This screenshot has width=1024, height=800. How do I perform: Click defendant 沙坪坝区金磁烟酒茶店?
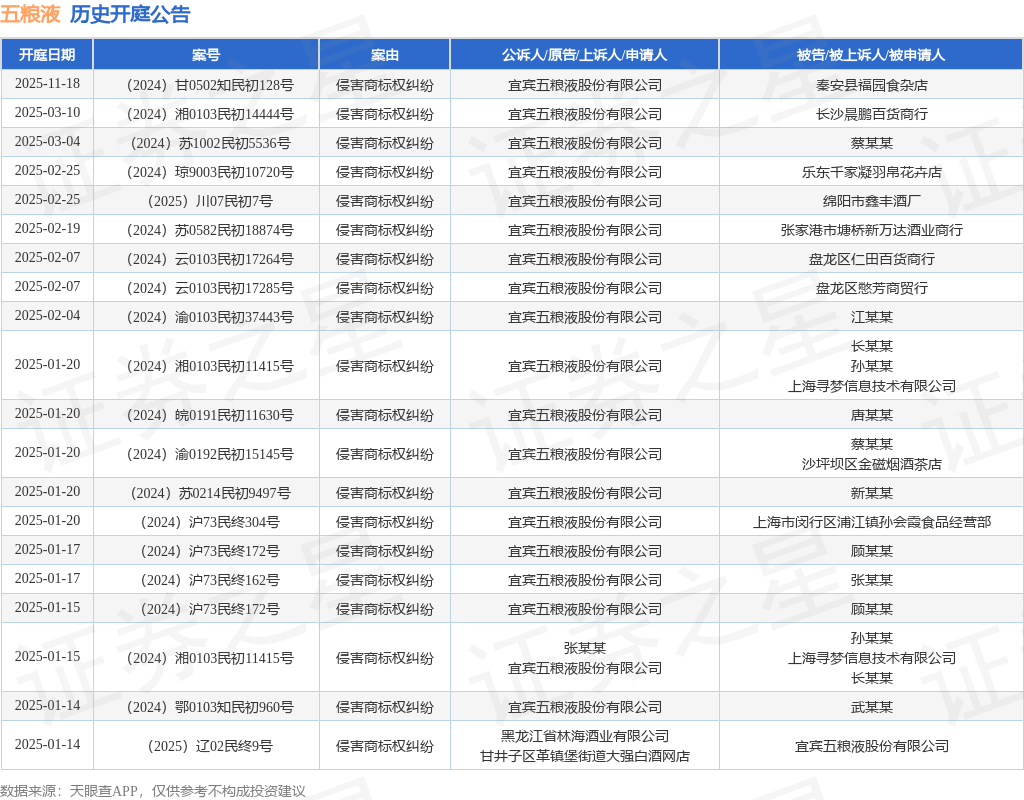pyautogui.click(x=872, y=464)
